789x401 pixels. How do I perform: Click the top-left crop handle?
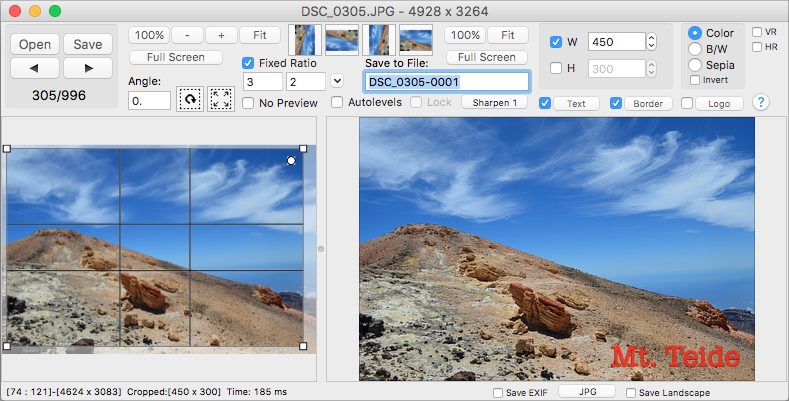pyautogui.click(x=7, y=148)
